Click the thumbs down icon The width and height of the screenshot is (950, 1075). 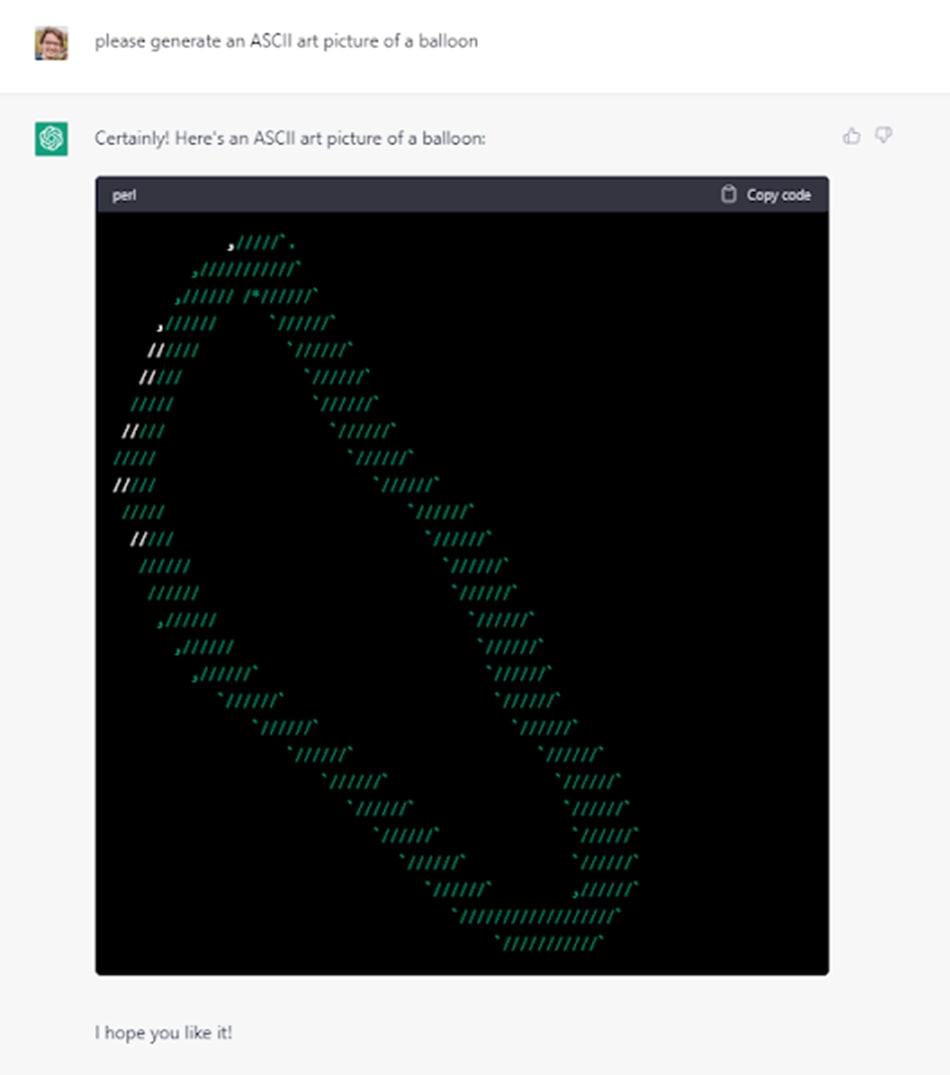883,136
